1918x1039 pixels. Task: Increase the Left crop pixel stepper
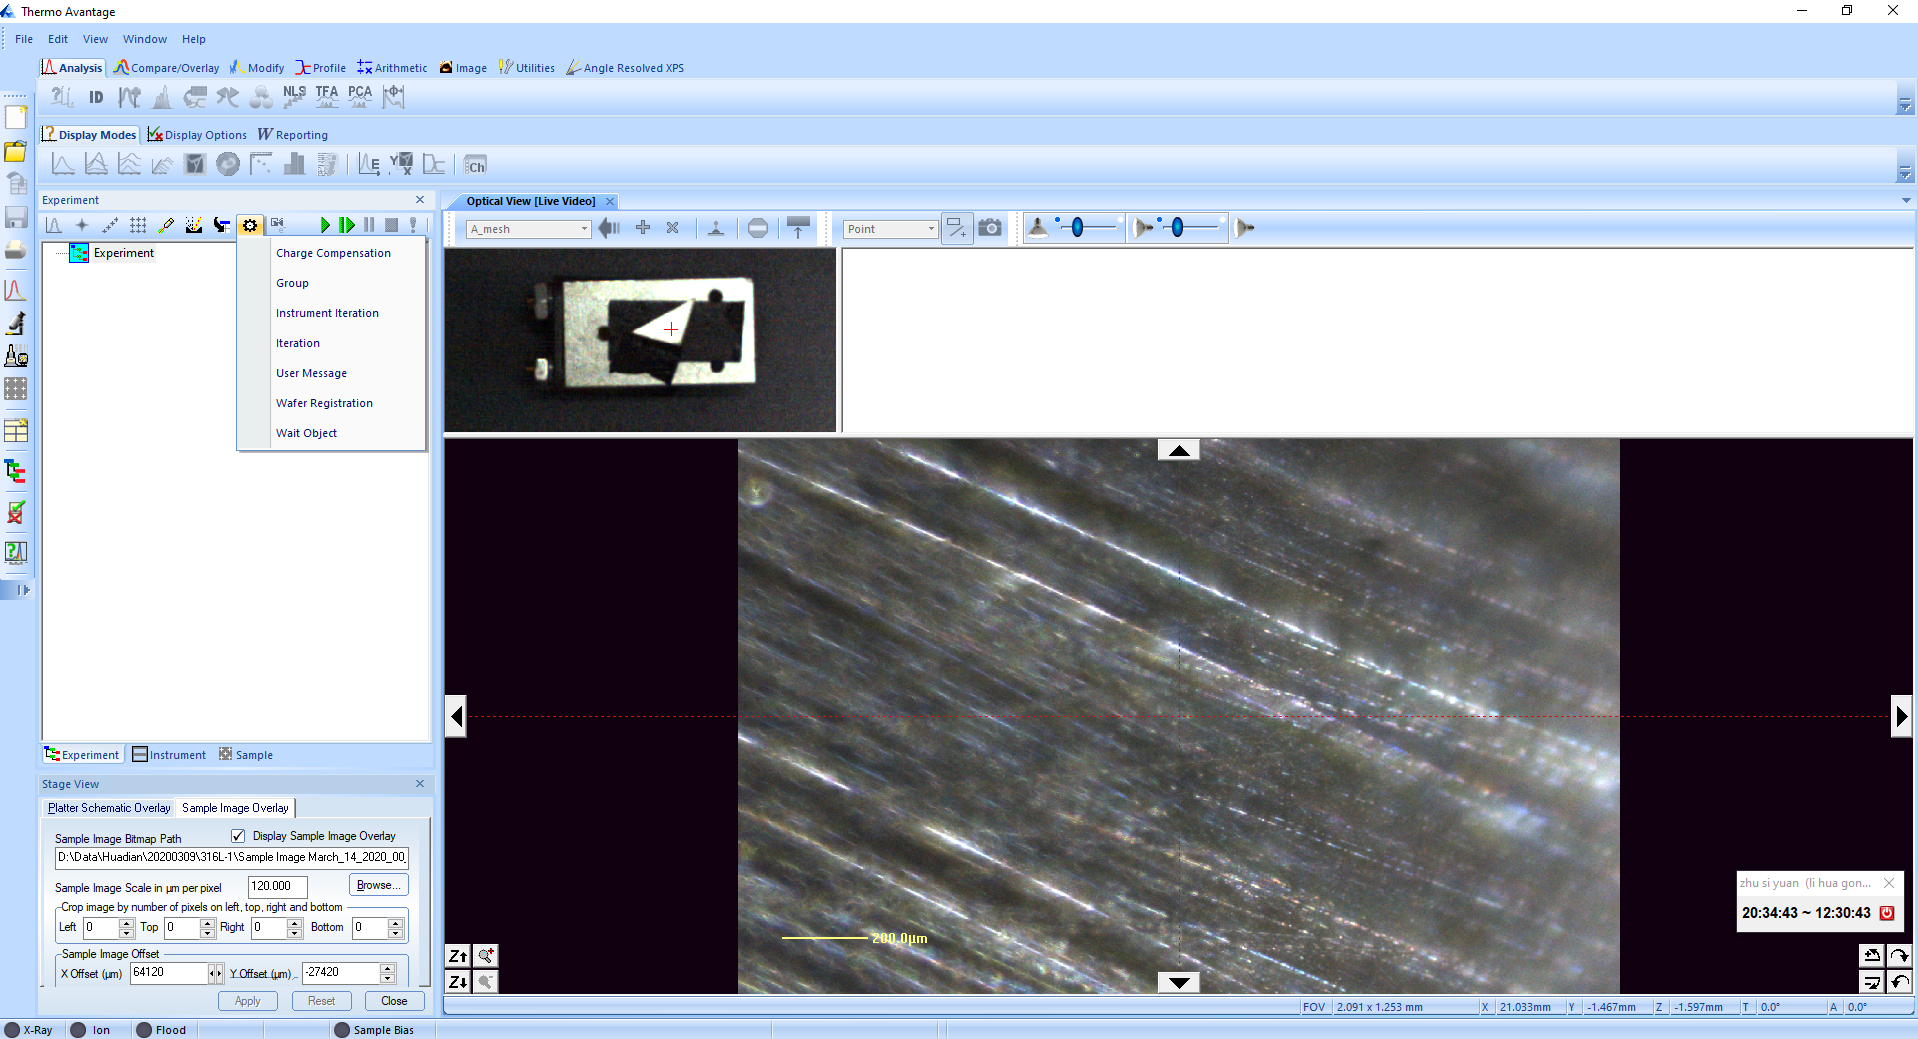coord(126,922)
